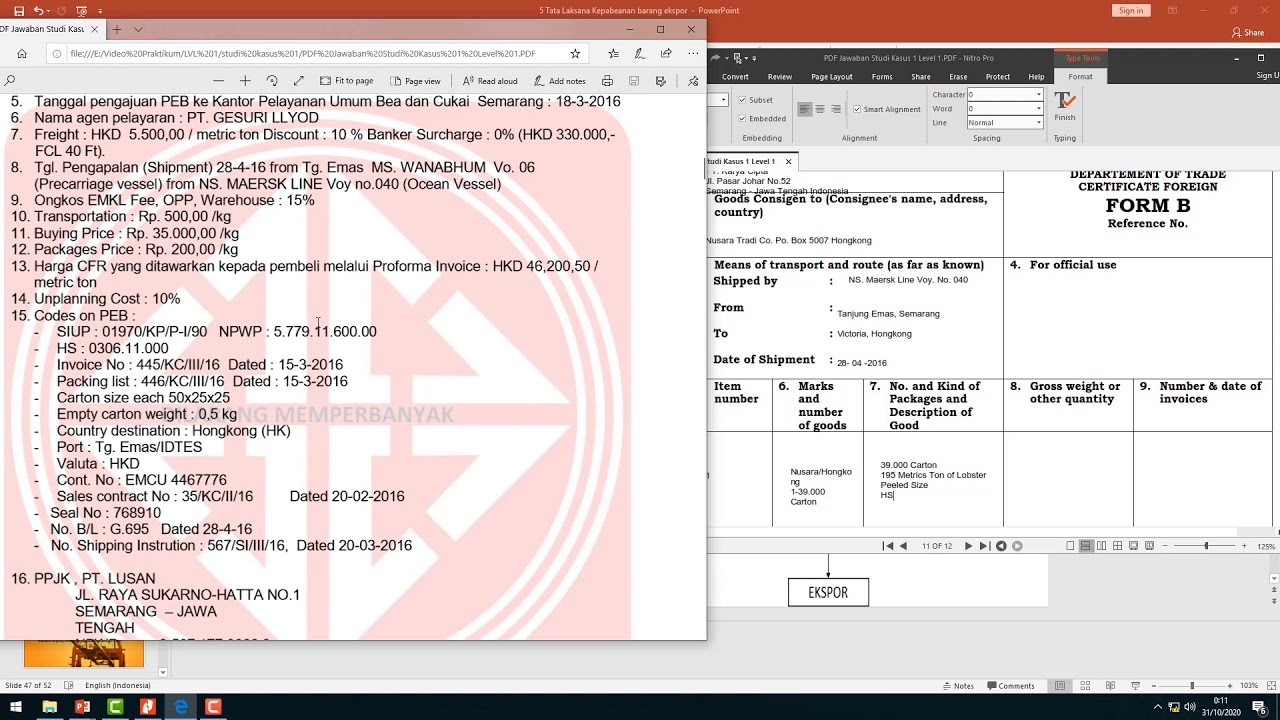Click Fit to page in Edge
This screenshot has height=720, width=1280.
point(347,81)
